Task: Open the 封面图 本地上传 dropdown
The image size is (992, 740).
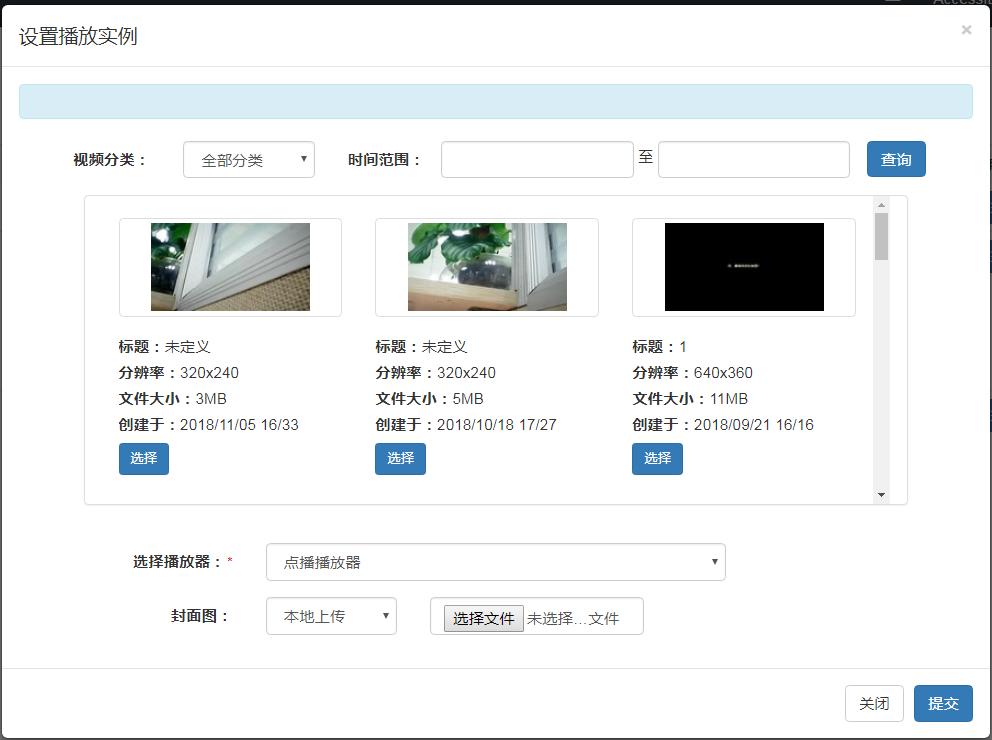Action: [332, 616]
